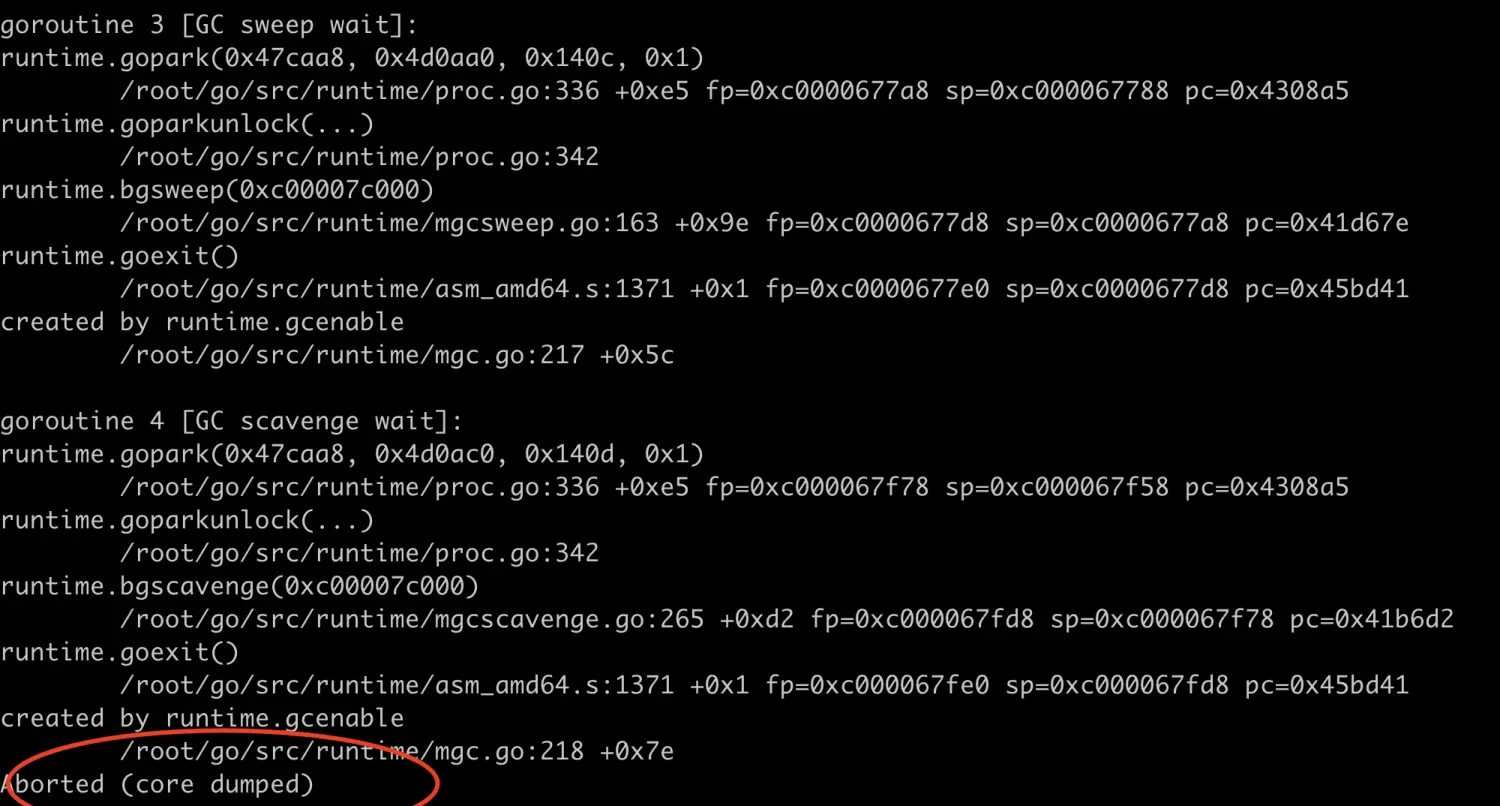Click the first runtime.goexit() line
Screen dimensions: 1500x806
pos(119,256)
